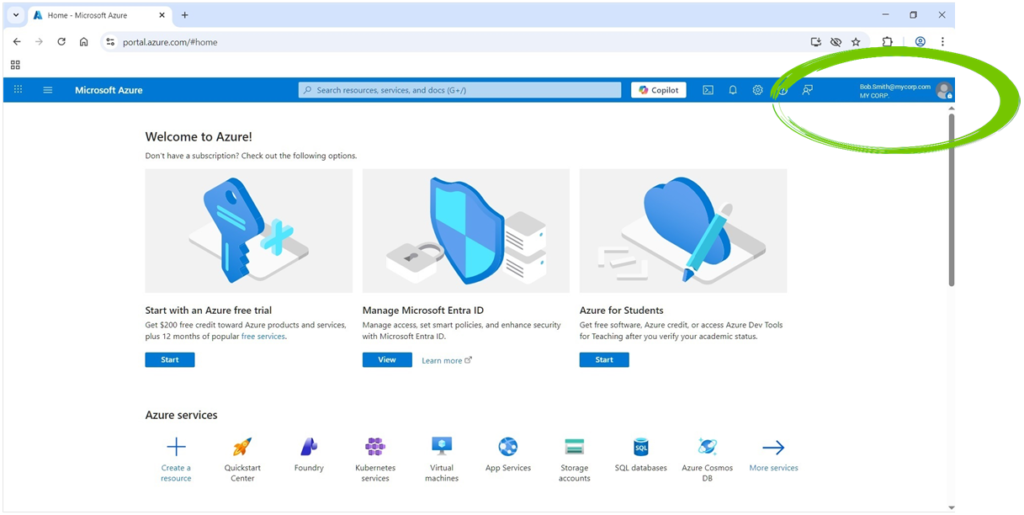Click the Azure search resources field

tap(460, 90)
